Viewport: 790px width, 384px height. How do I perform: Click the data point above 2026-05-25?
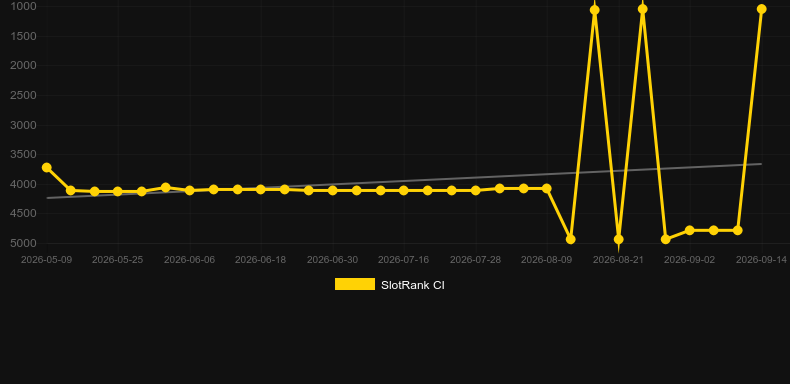pyautogui.click(x=117, y=191)
